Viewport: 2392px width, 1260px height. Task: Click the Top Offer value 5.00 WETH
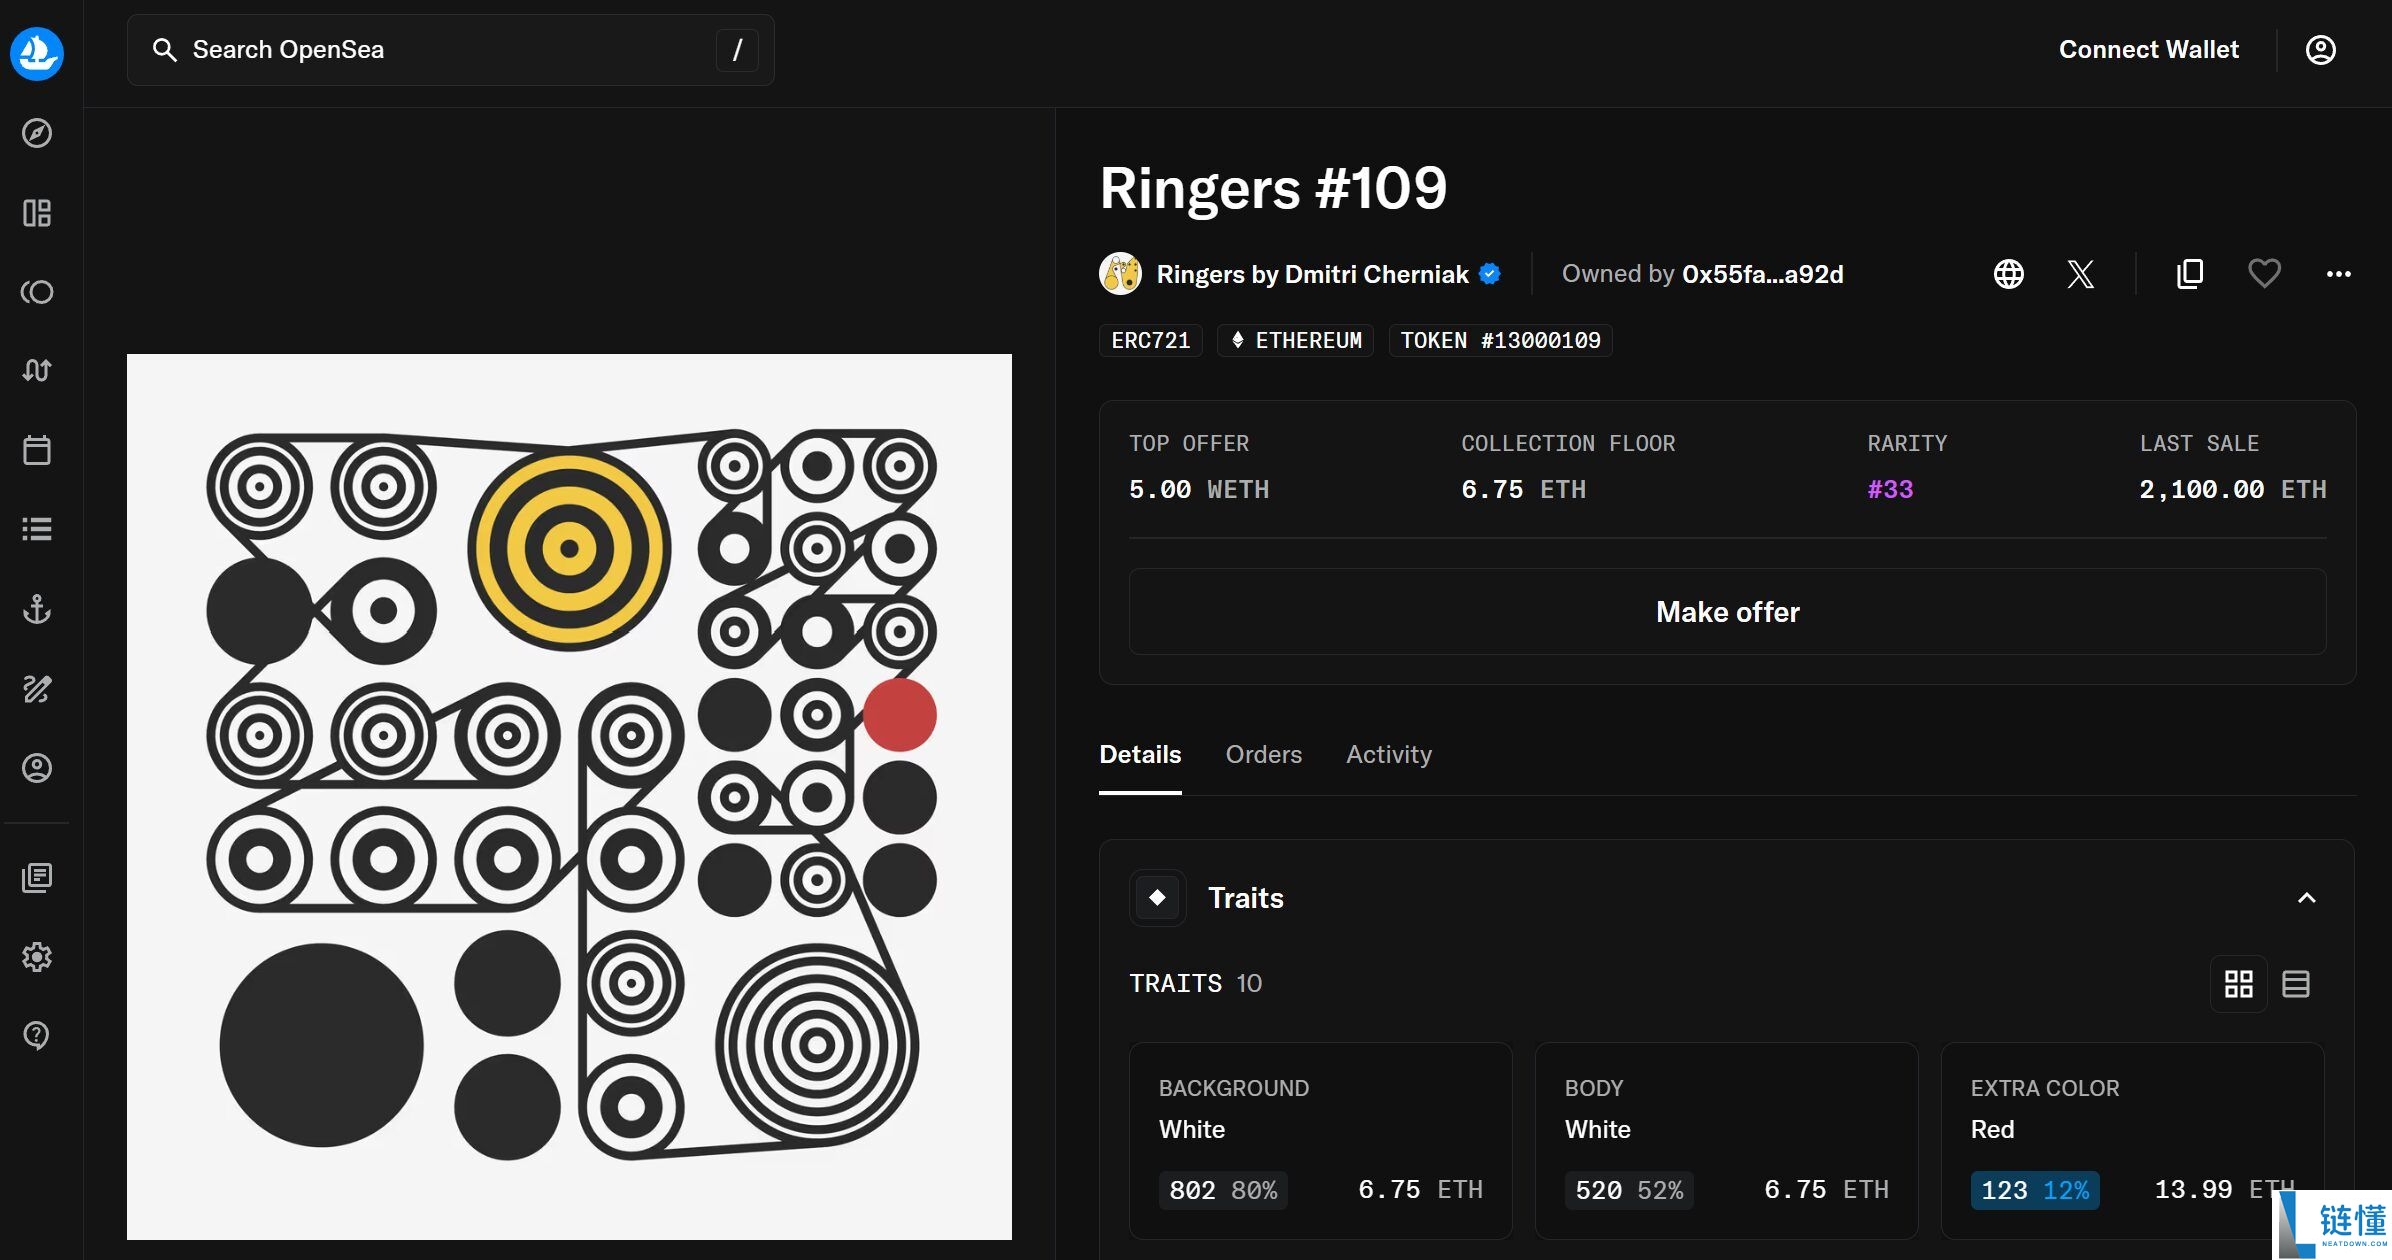pyautogui.click(x=1198, y=490)
